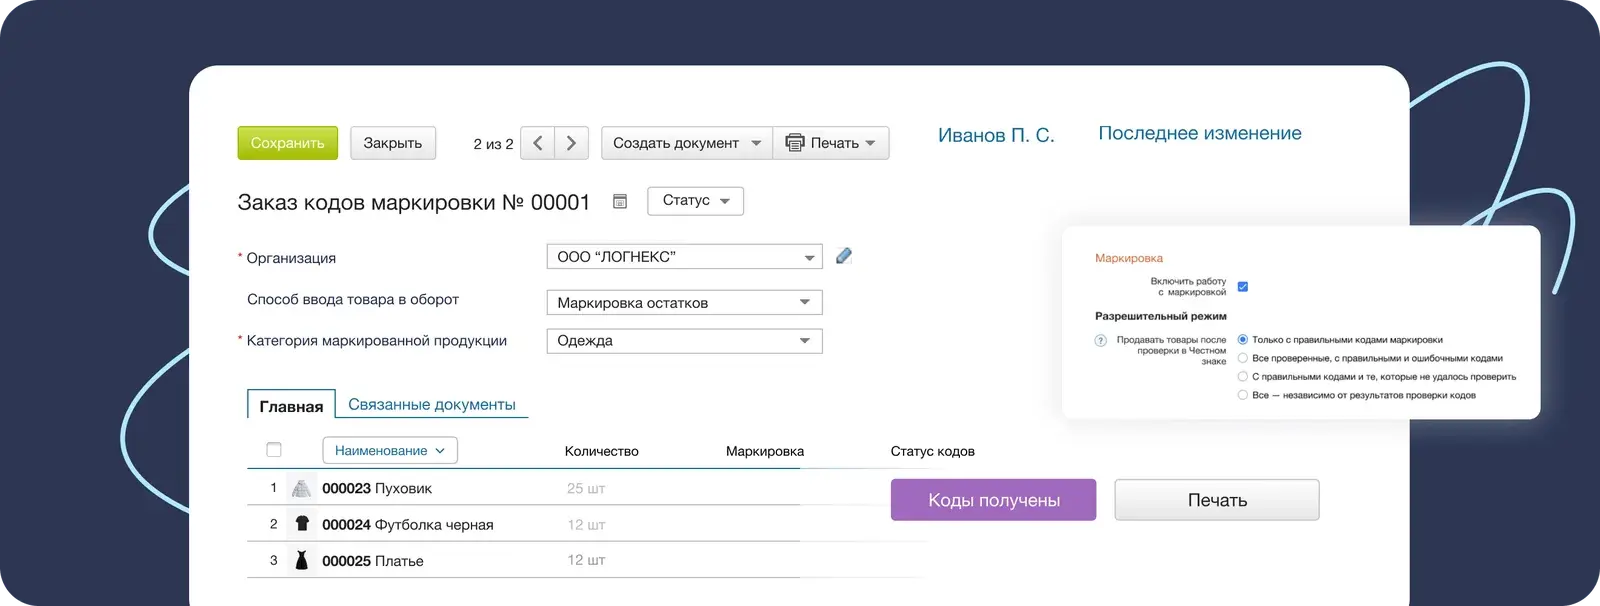Click the green Сохранить button
This screenshot has width=1600, height=606.
coord(288,143)
